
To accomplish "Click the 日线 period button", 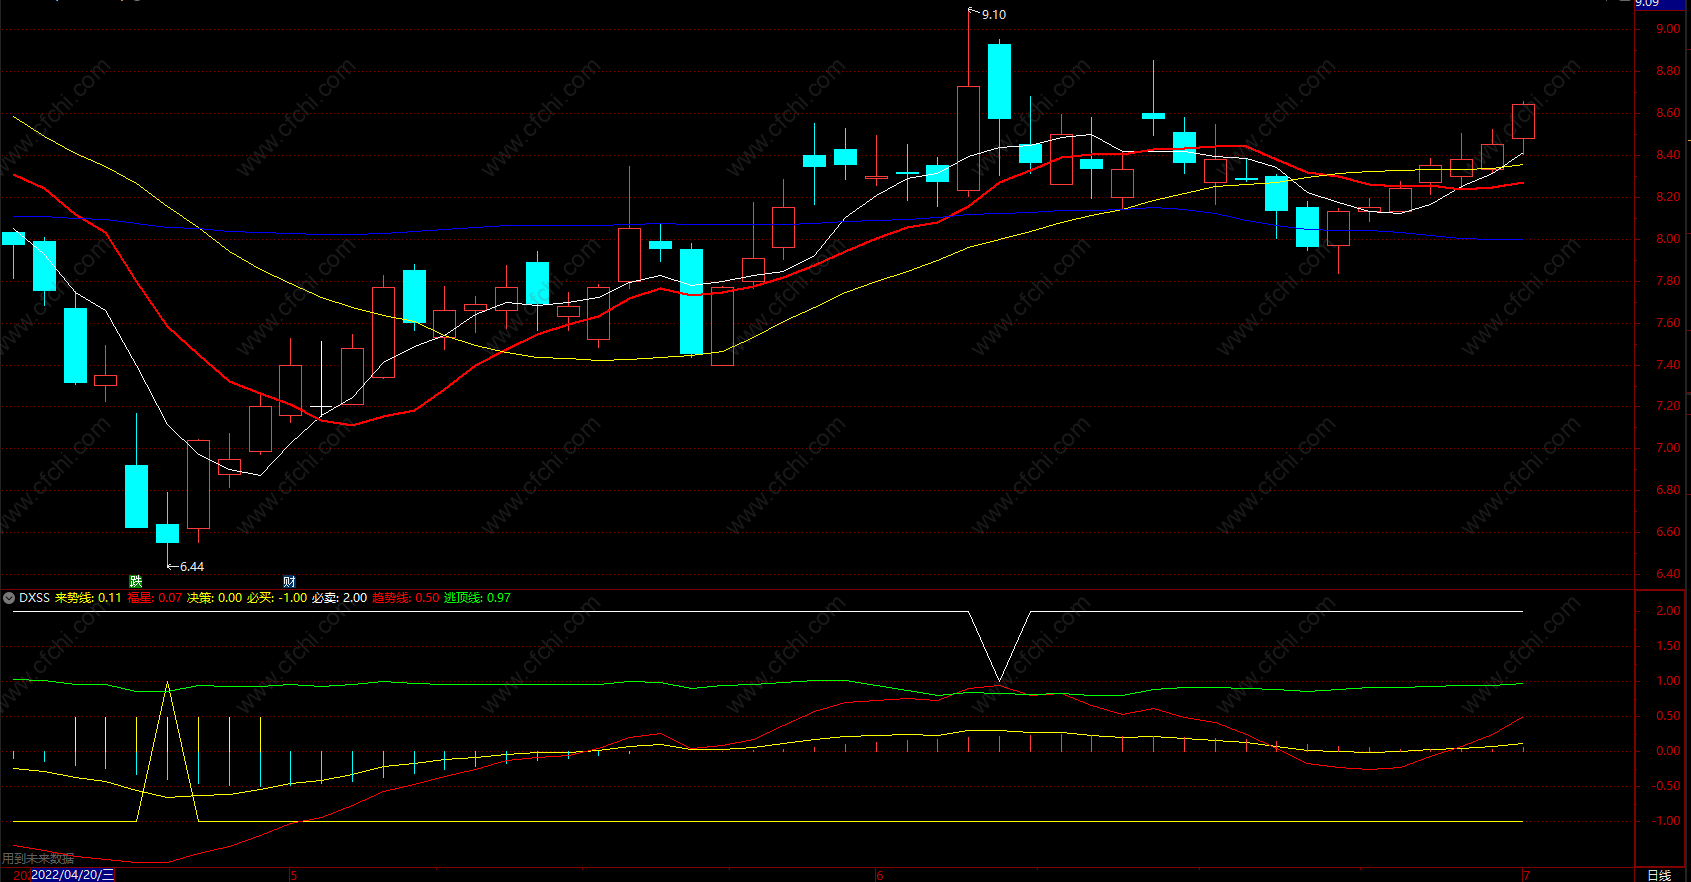I will 1659,875.
